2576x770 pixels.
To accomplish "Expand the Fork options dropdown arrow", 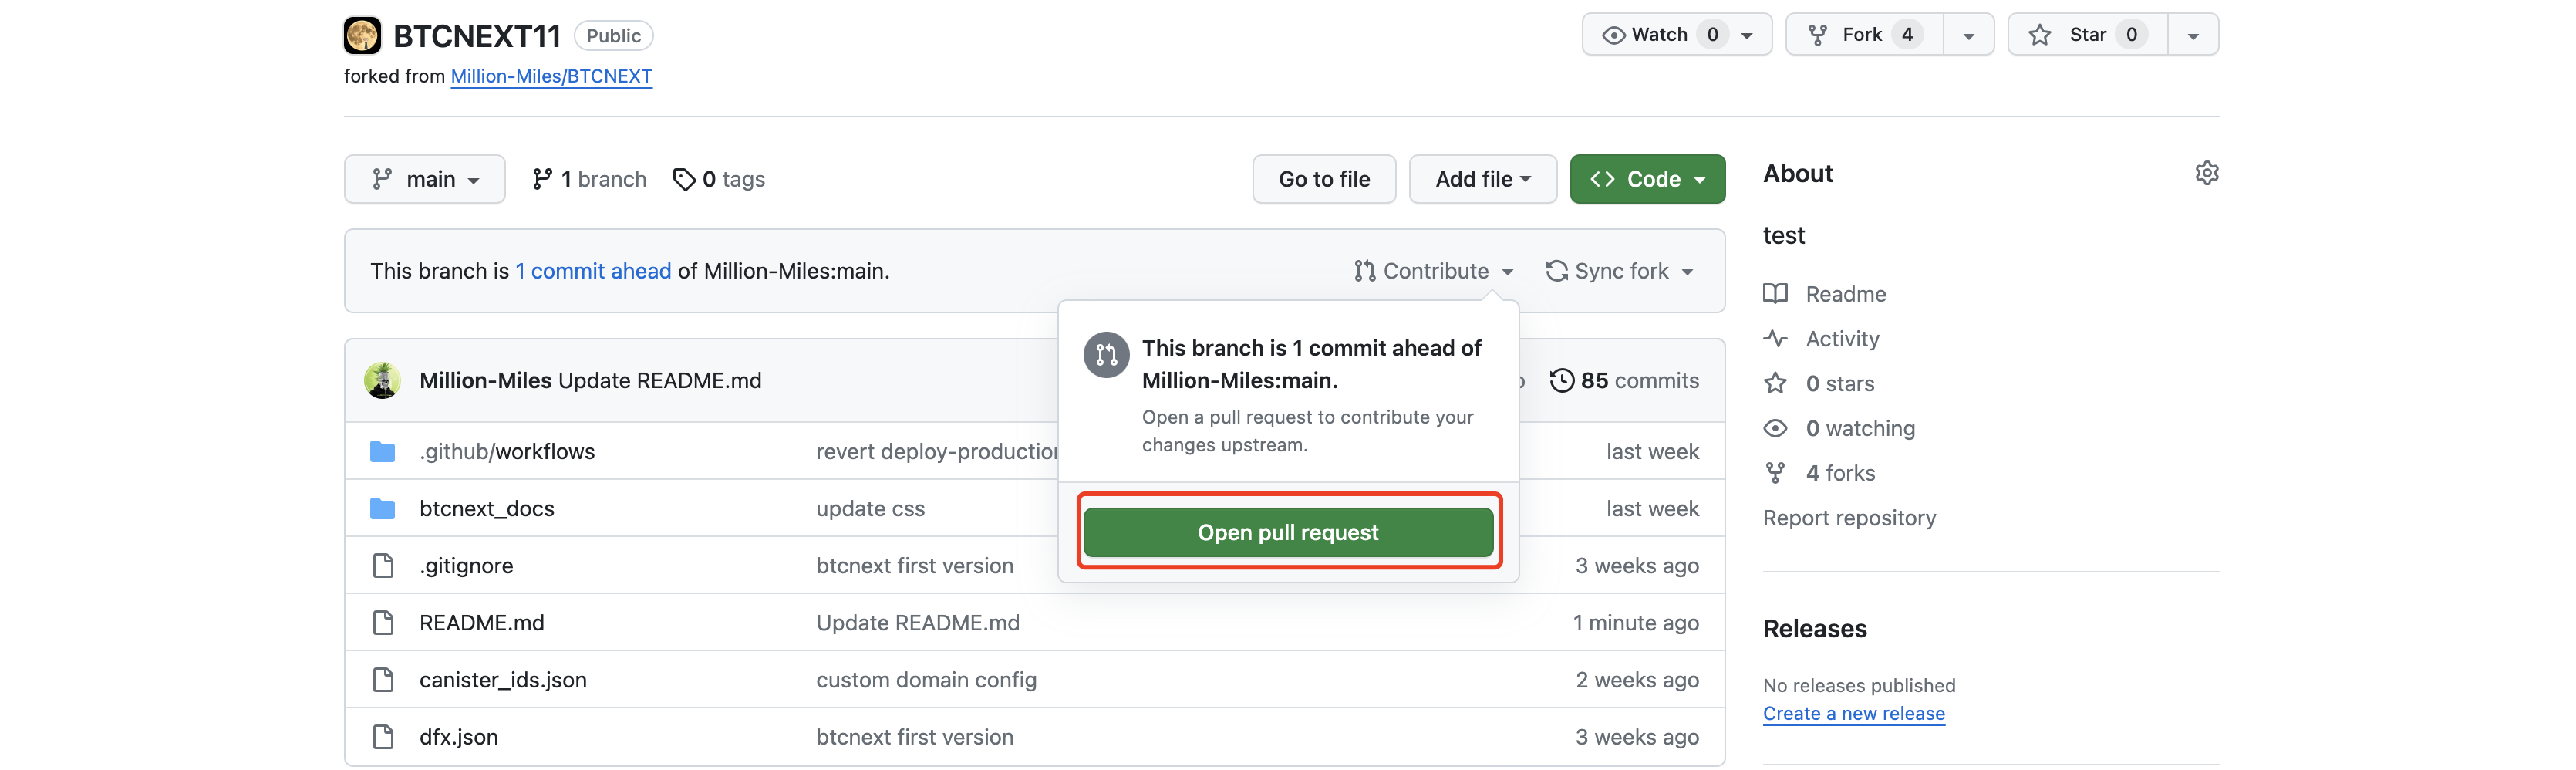I will pyautogui.click(x=1968, y=35).
